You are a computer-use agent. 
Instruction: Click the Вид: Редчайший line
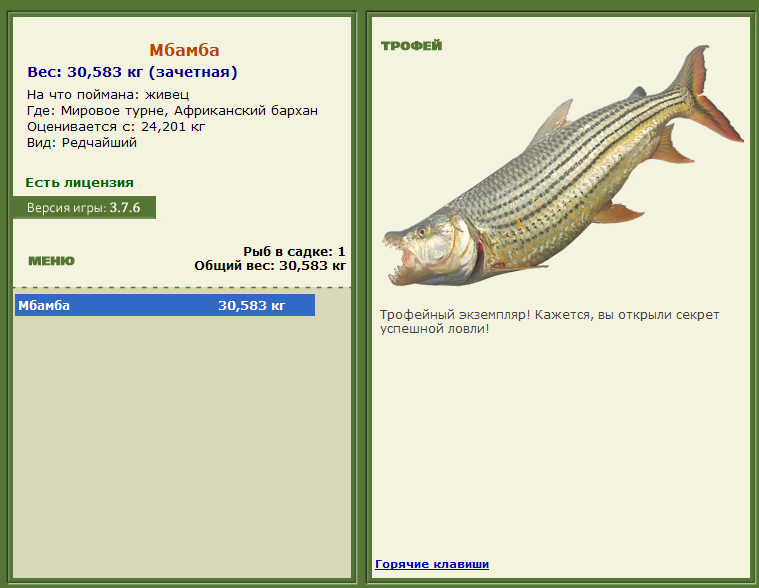point(82,143)
